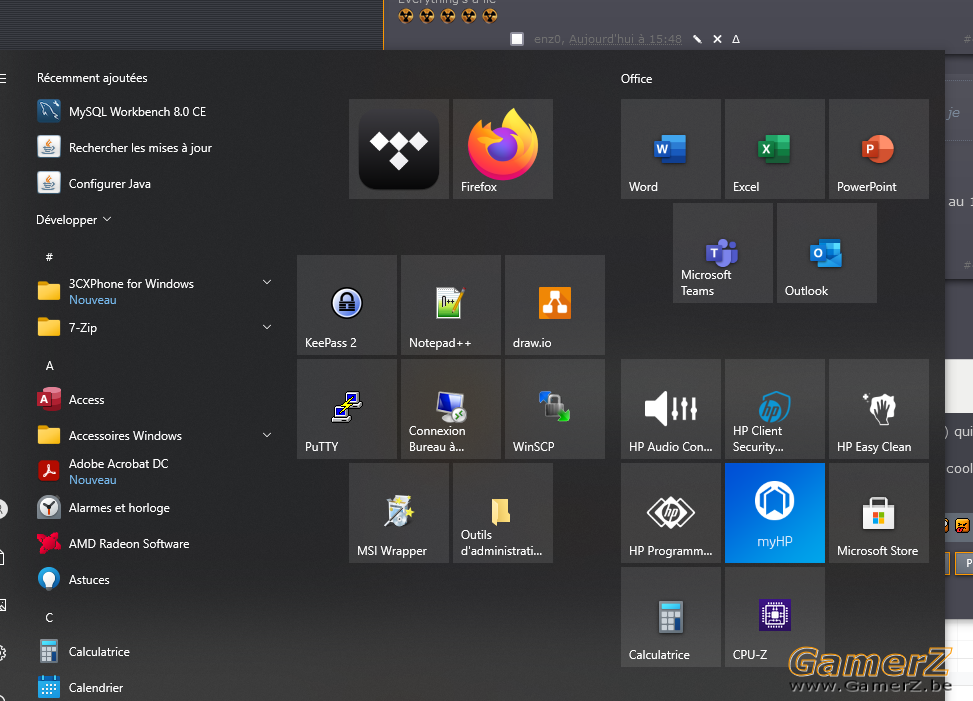
Task: Toggle the Start menu hamburger button
Action: click(2, 78)
